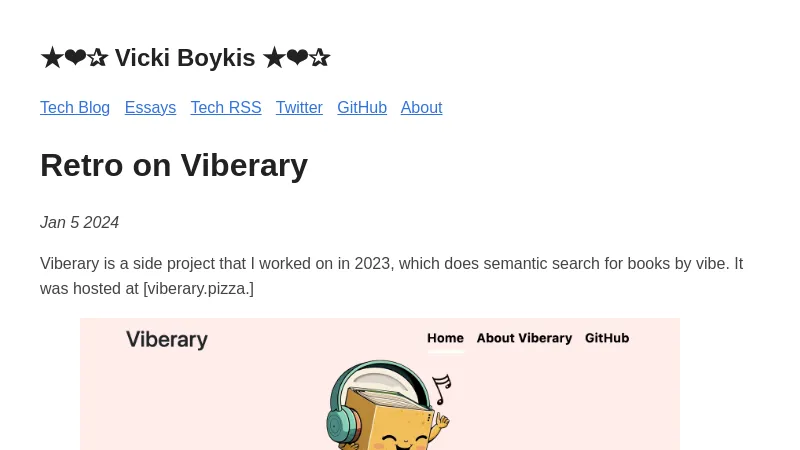
Task: Navigate to the About page link
Action: pyautogui.click(x=421, y=108)
